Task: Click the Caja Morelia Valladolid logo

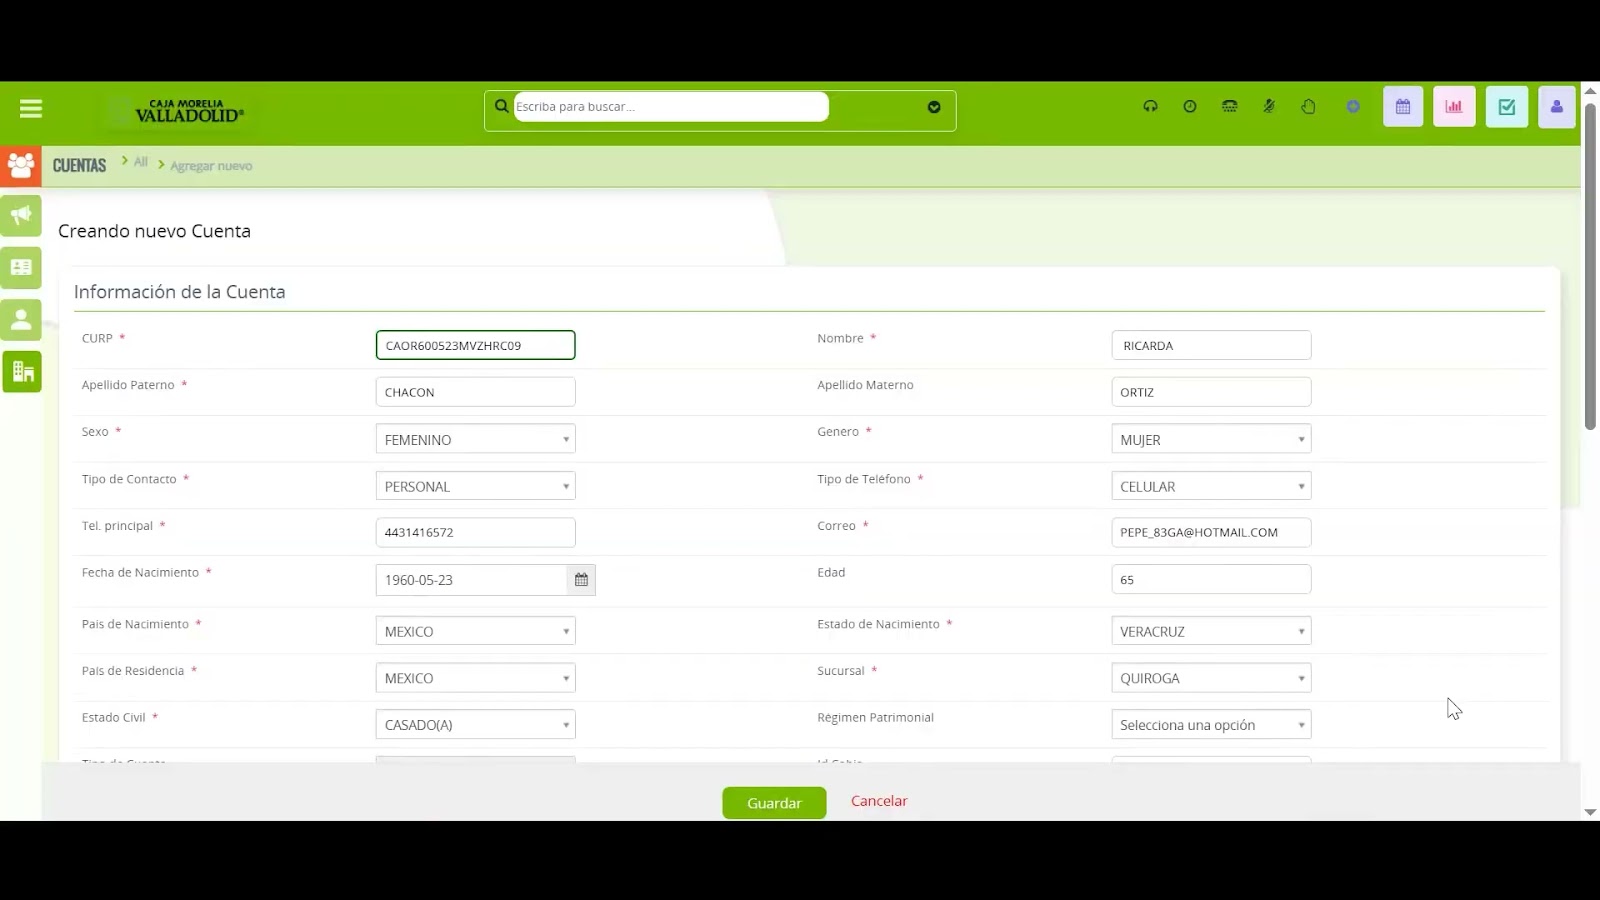Action: 190,111
